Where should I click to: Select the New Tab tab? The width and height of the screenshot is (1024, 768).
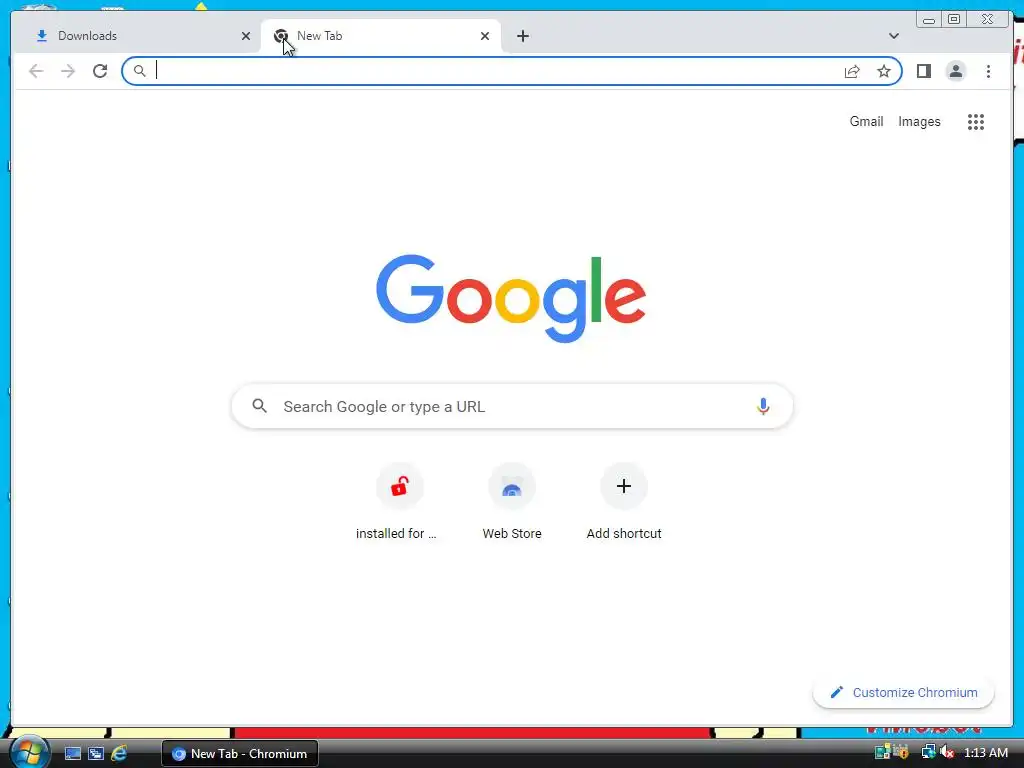click(x=379, y=36)
